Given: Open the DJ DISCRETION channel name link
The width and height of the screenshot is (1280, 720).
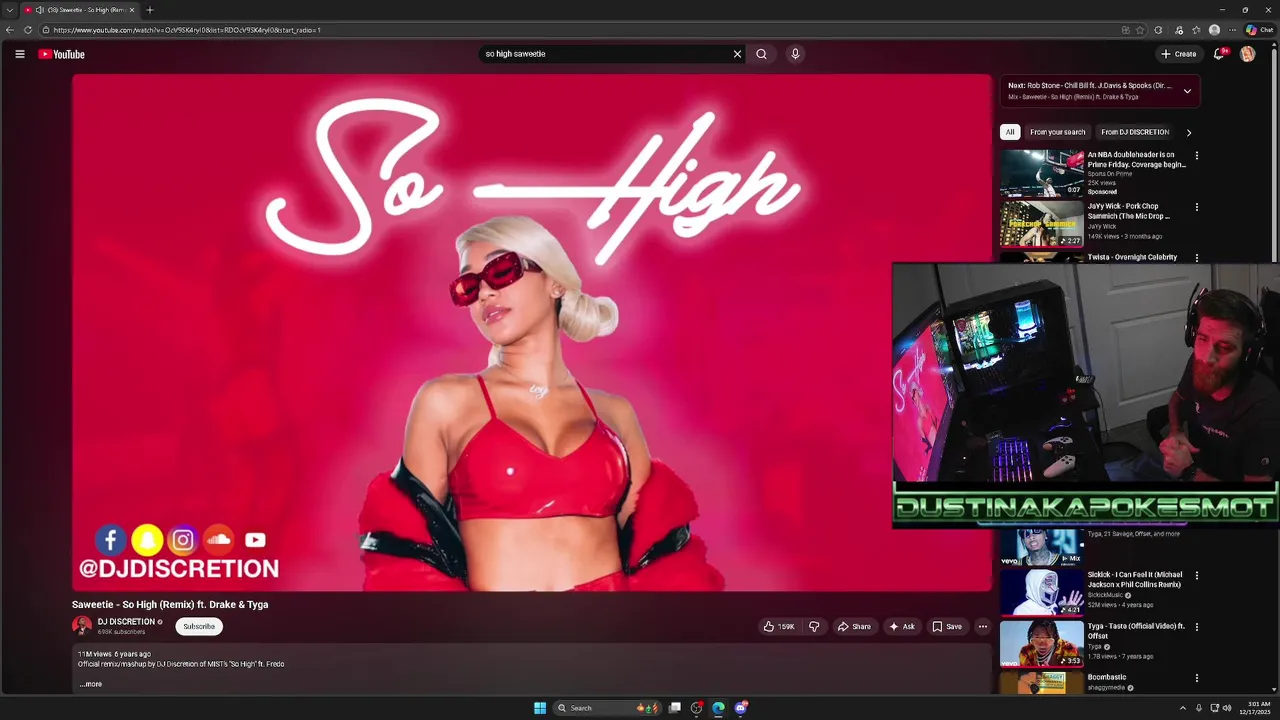Looking at the screenshot, I should pos(126,622).
